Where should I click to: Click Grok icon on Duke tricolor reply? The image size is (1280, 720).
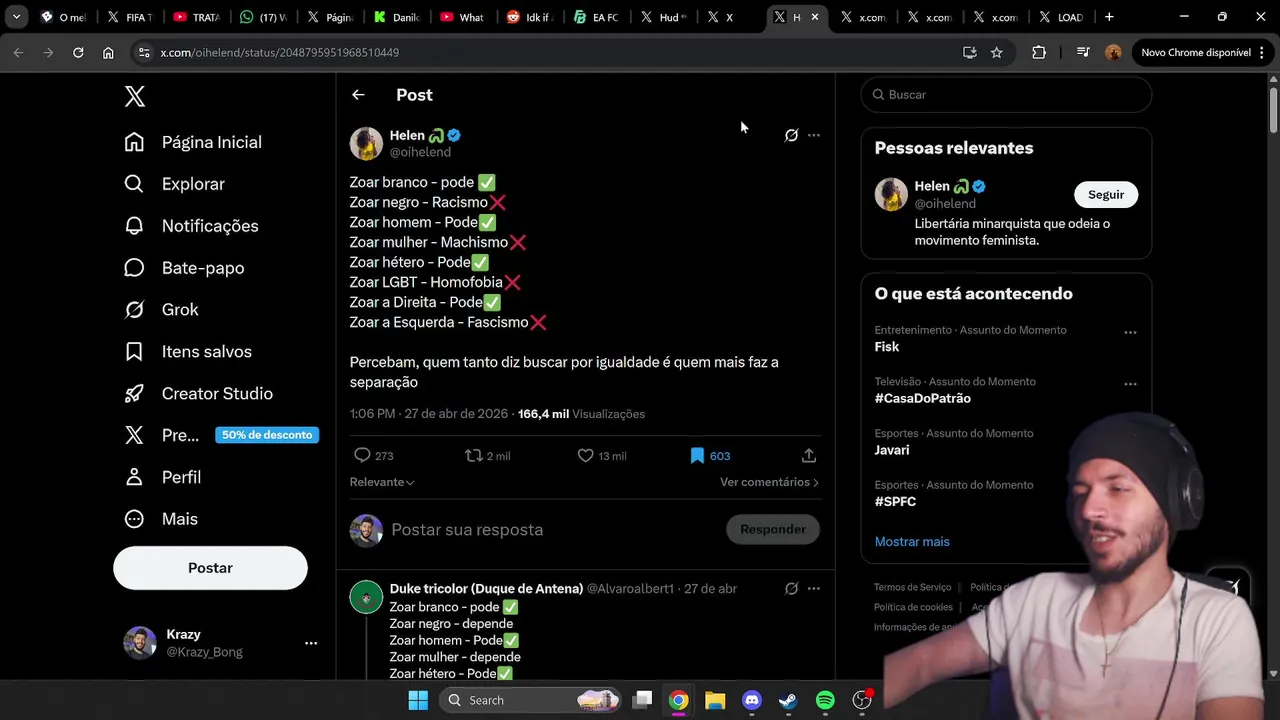791,589
